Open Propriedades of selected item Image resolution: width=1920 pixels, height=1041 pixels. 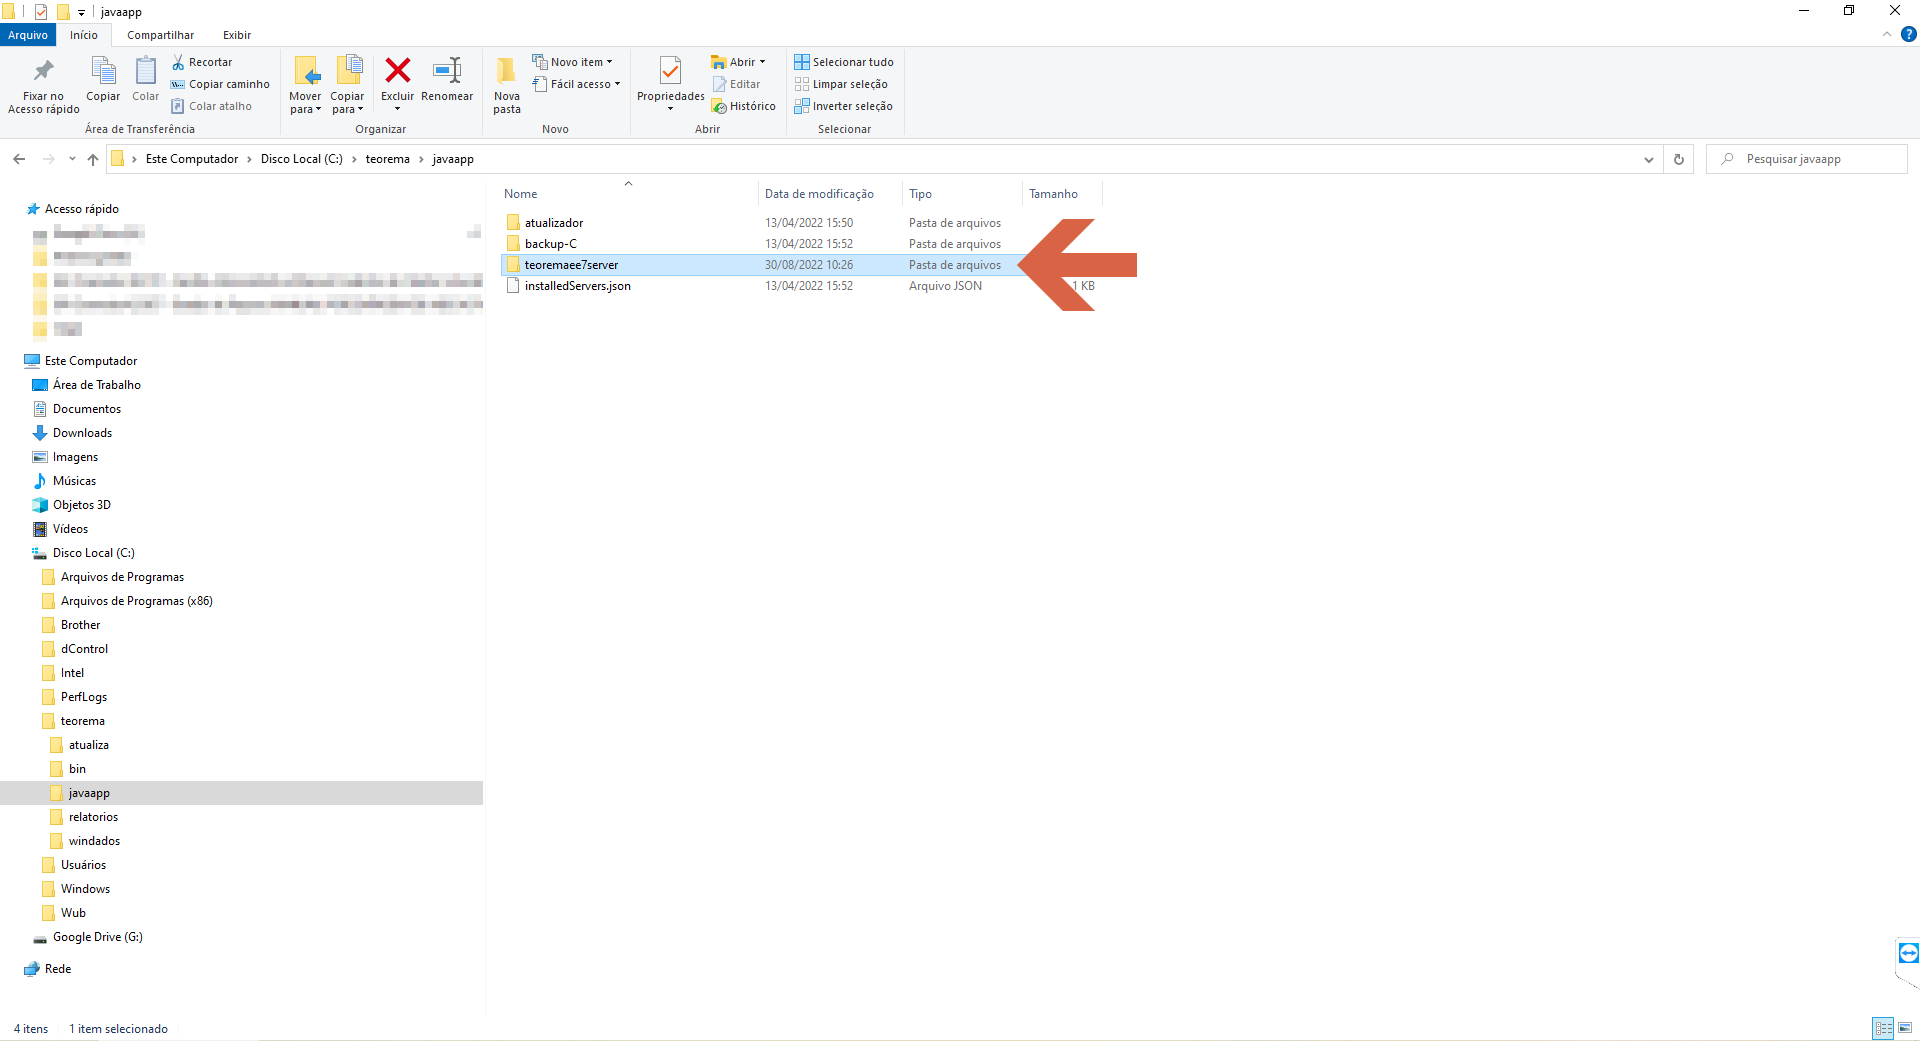tap(671, 84)
